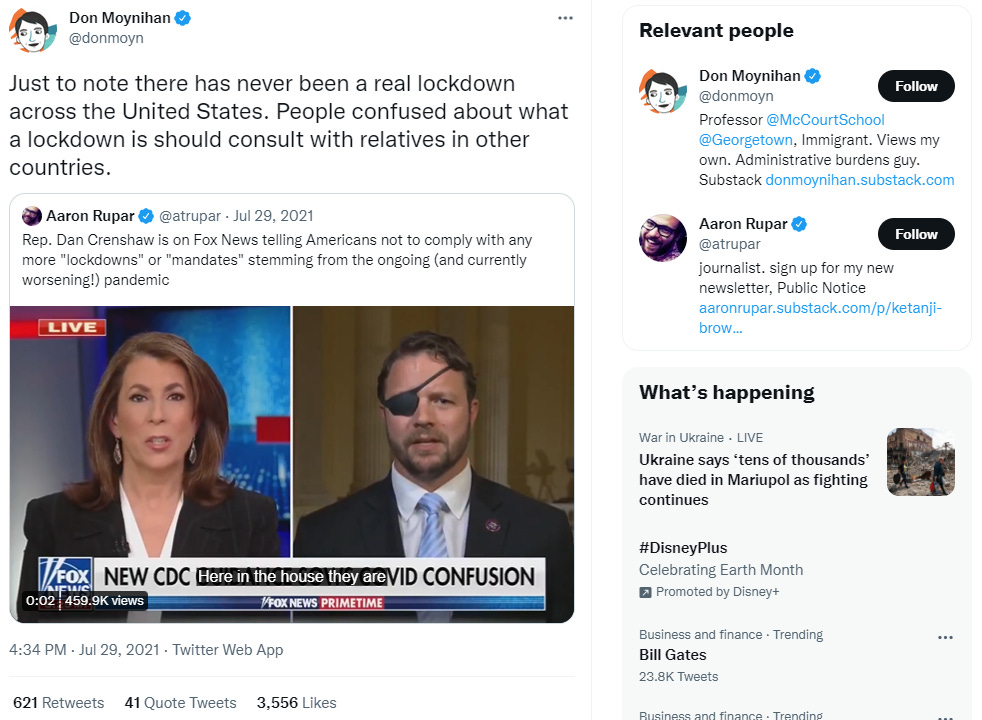
Task: Click Aaron Rupar's small avatar in the quoted tweet
Action: click(31, 216)
